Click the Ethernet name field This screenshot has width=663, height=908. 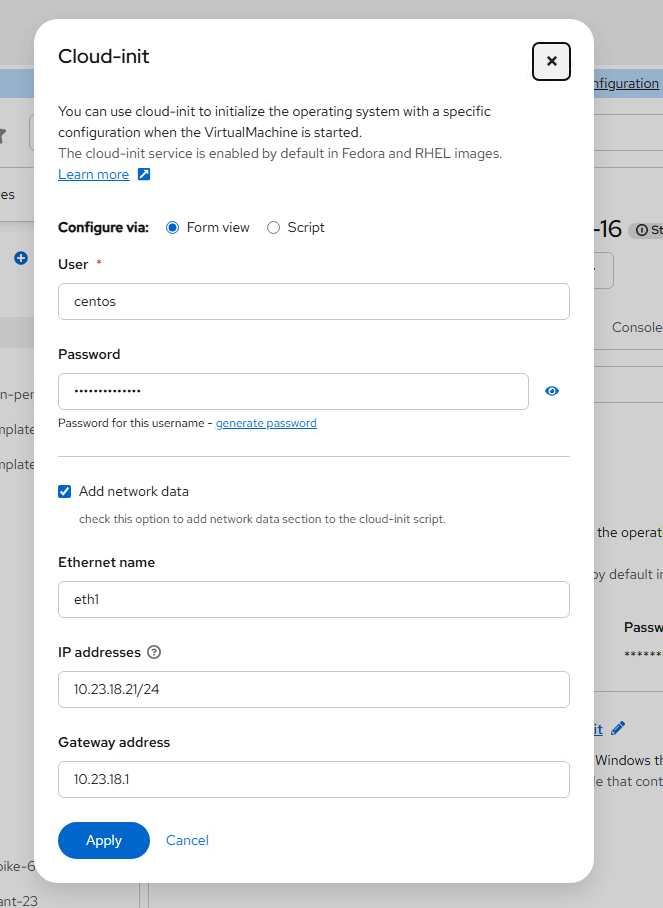pyautogui.click(x=314, y=600)
